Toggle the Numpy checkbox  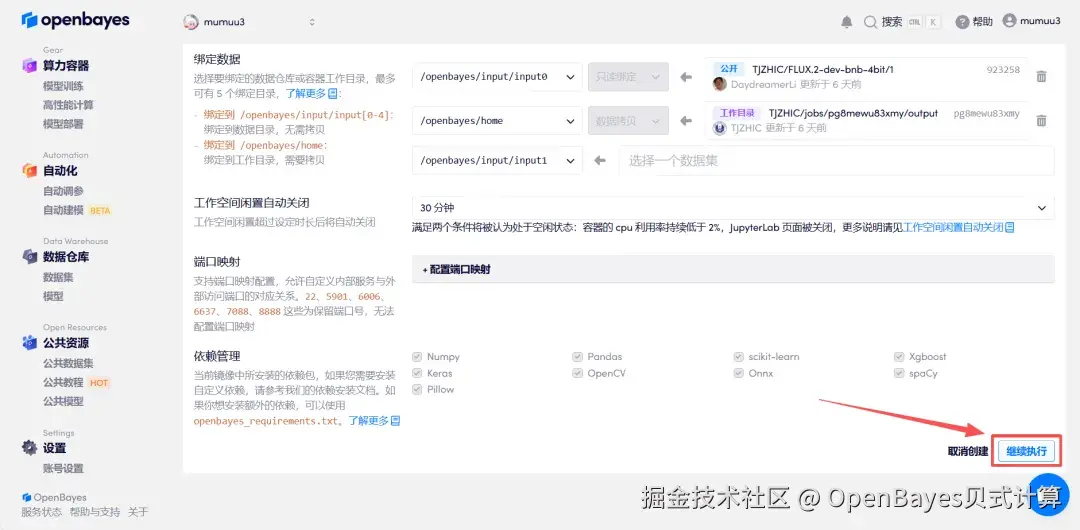417,357
